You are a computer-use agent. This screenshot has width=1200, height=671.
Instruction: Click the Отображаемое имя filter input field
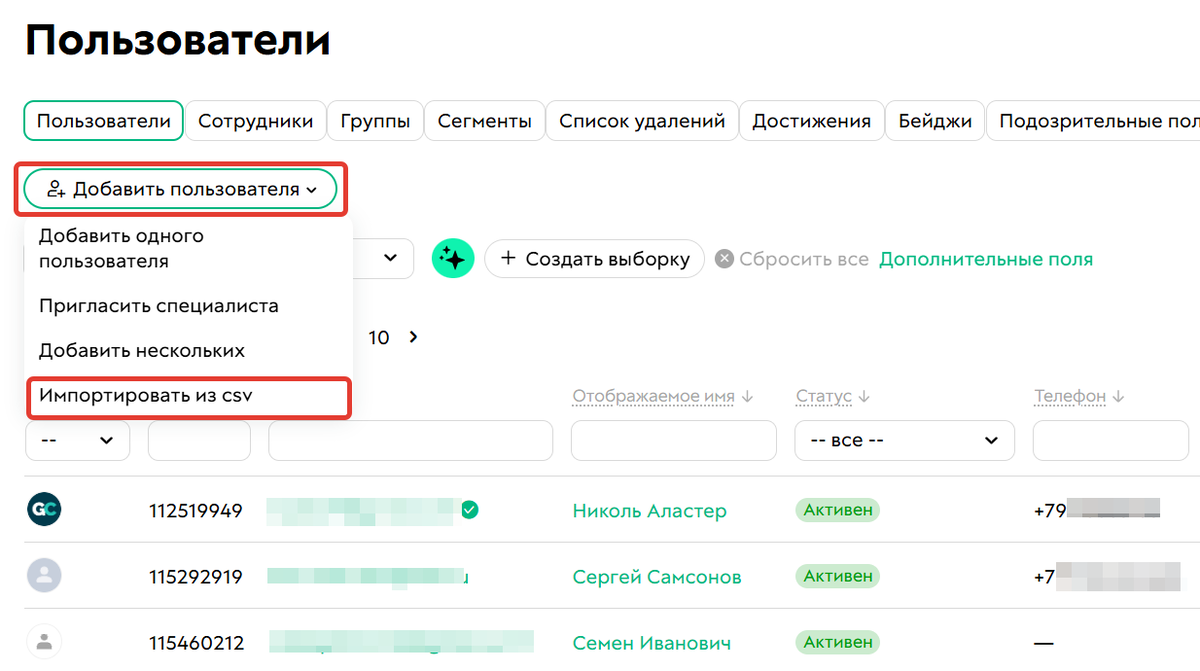tap(674, 440)
